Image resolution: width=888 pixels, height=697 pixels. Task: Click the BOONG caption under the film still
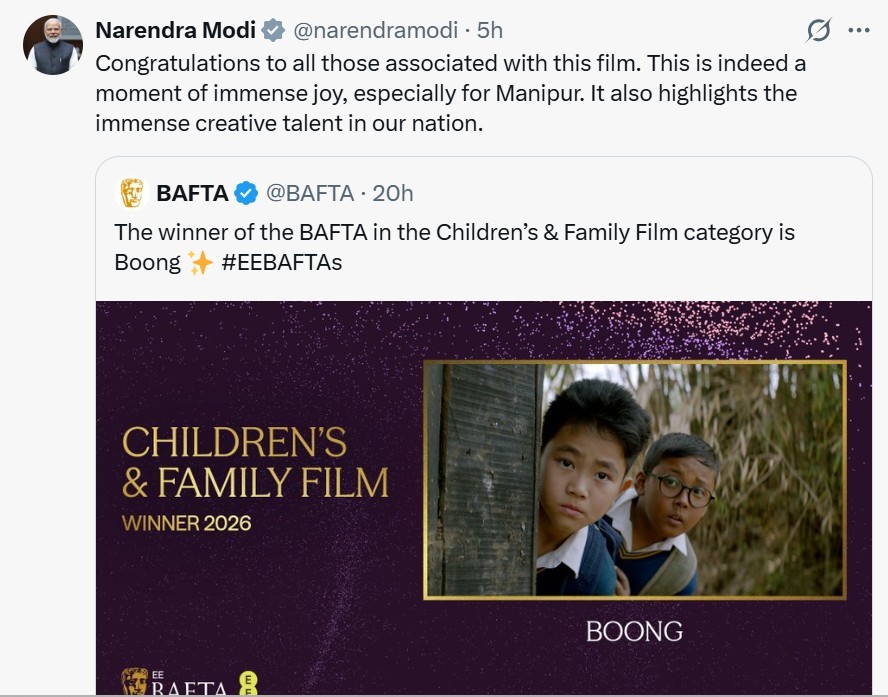click(x=634, y=631)
